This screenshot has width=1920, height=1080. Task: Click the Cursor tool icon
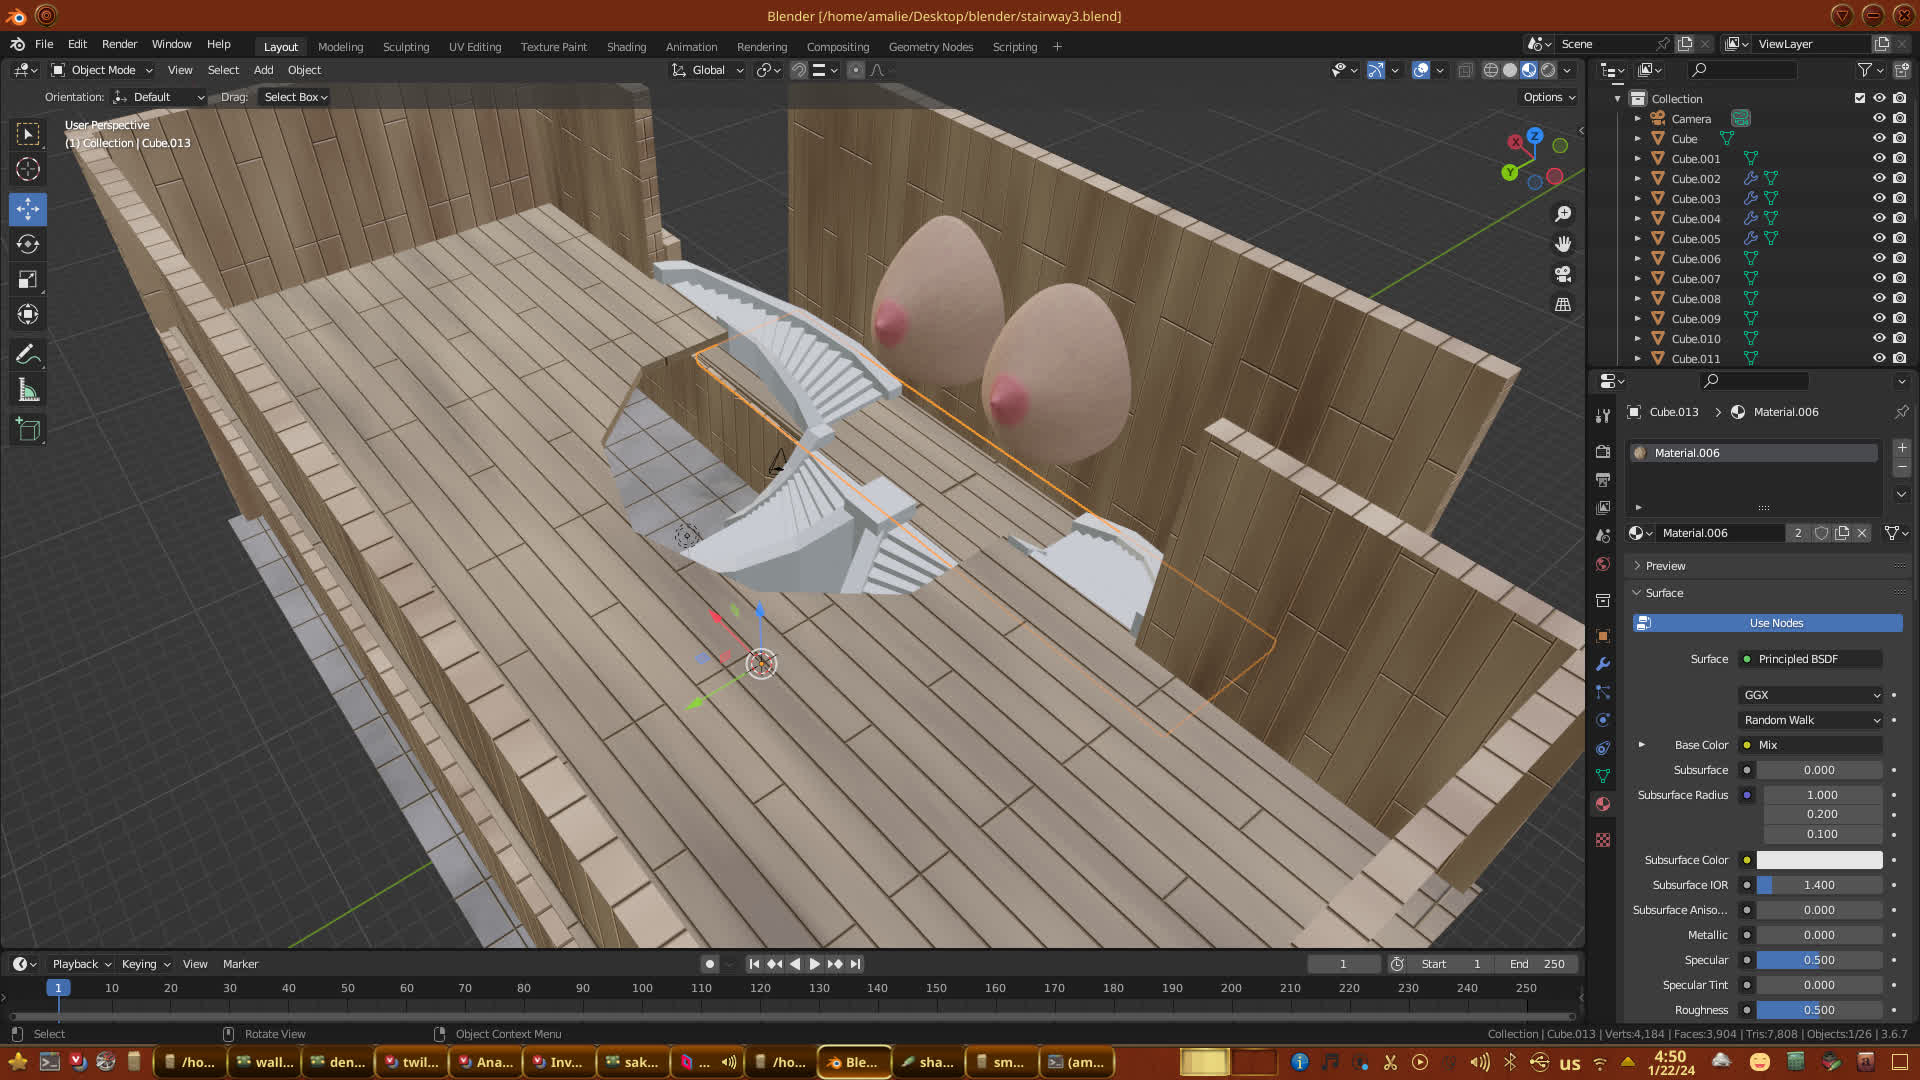tap(28, 169)
